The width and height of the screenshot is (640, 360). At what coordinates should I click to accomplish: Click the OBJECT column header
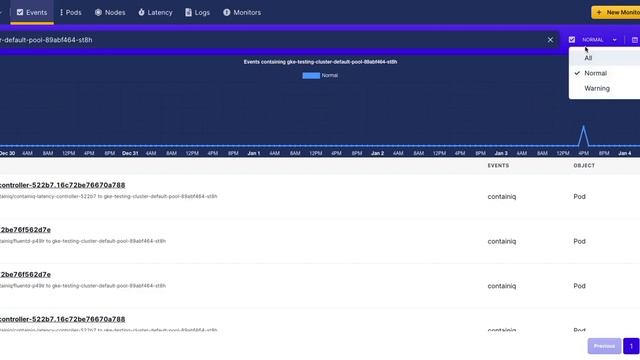584,165
